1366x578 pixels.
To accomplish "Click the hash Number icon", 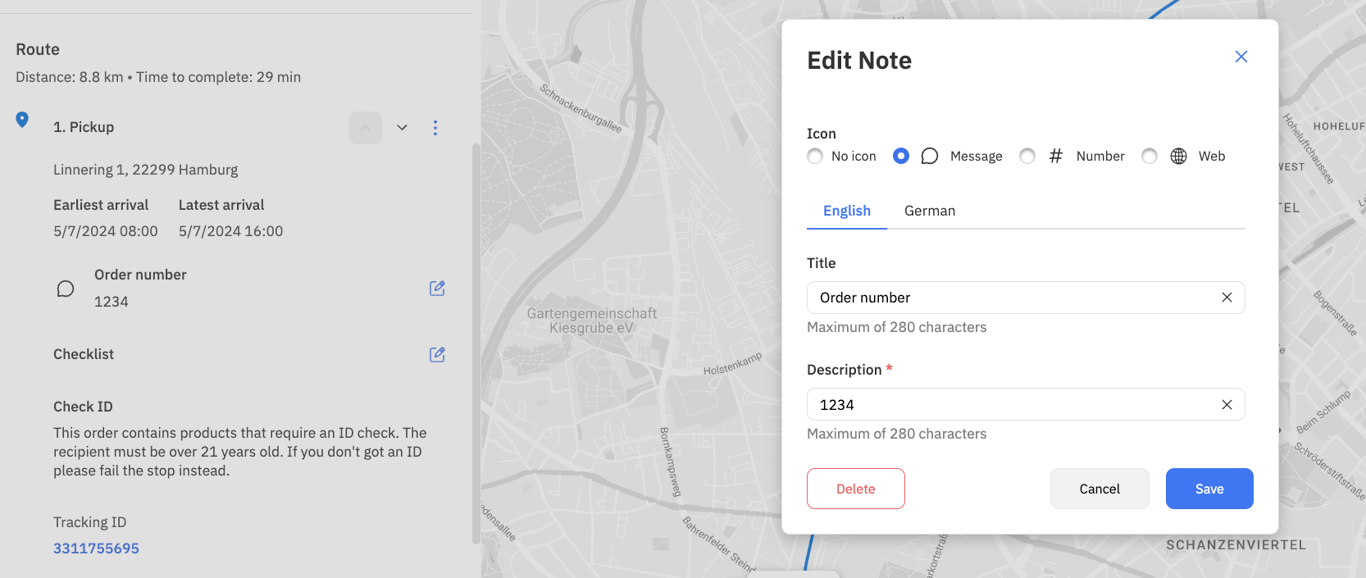I will click(x=1055, y=156).
